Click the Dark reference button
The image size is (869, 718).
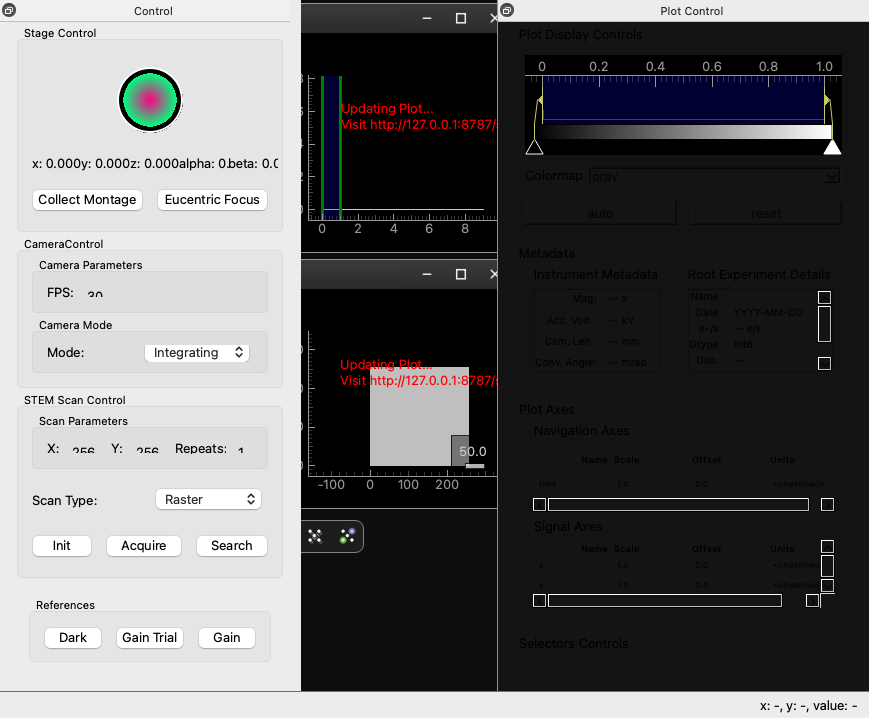tap(73, 638)
